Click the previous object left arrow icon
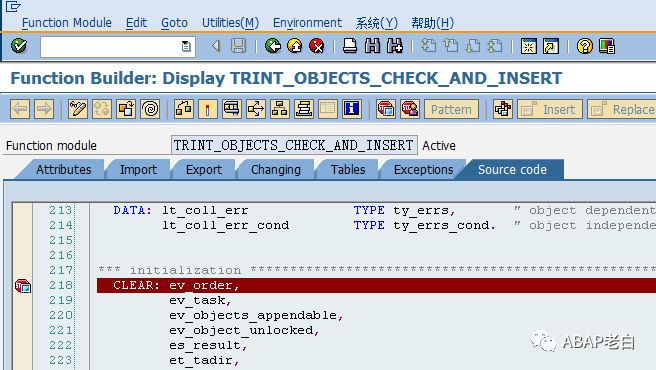Viewport: 656px width, 370px height. 20,109
